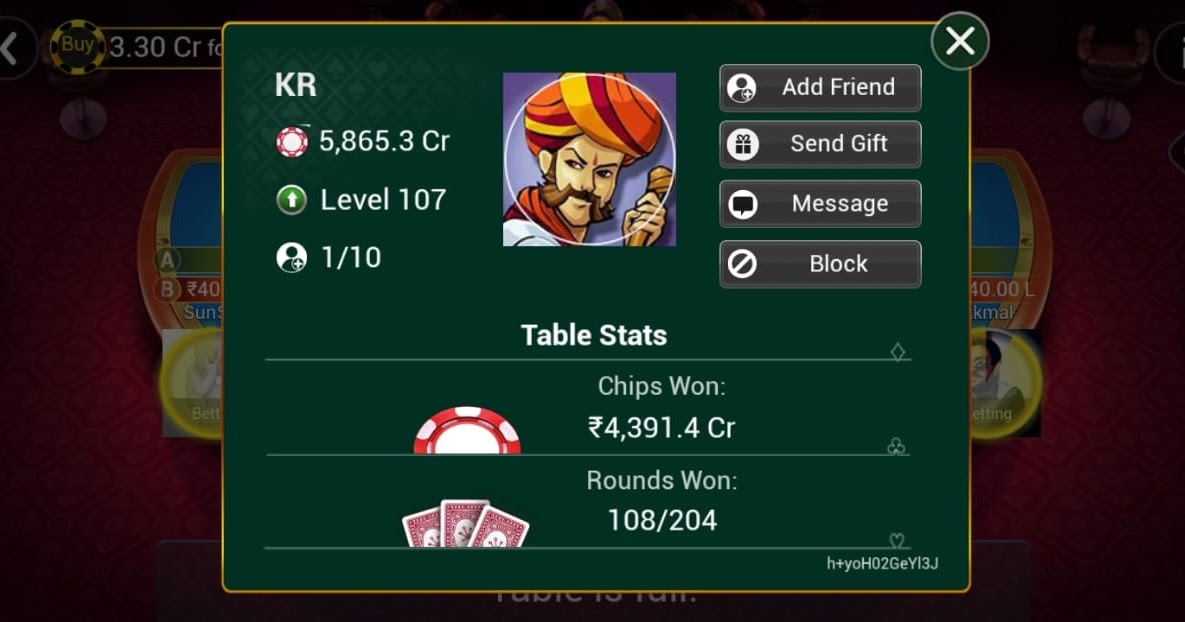
Task: Click the Add Friend button
Action: coord(820,88)
